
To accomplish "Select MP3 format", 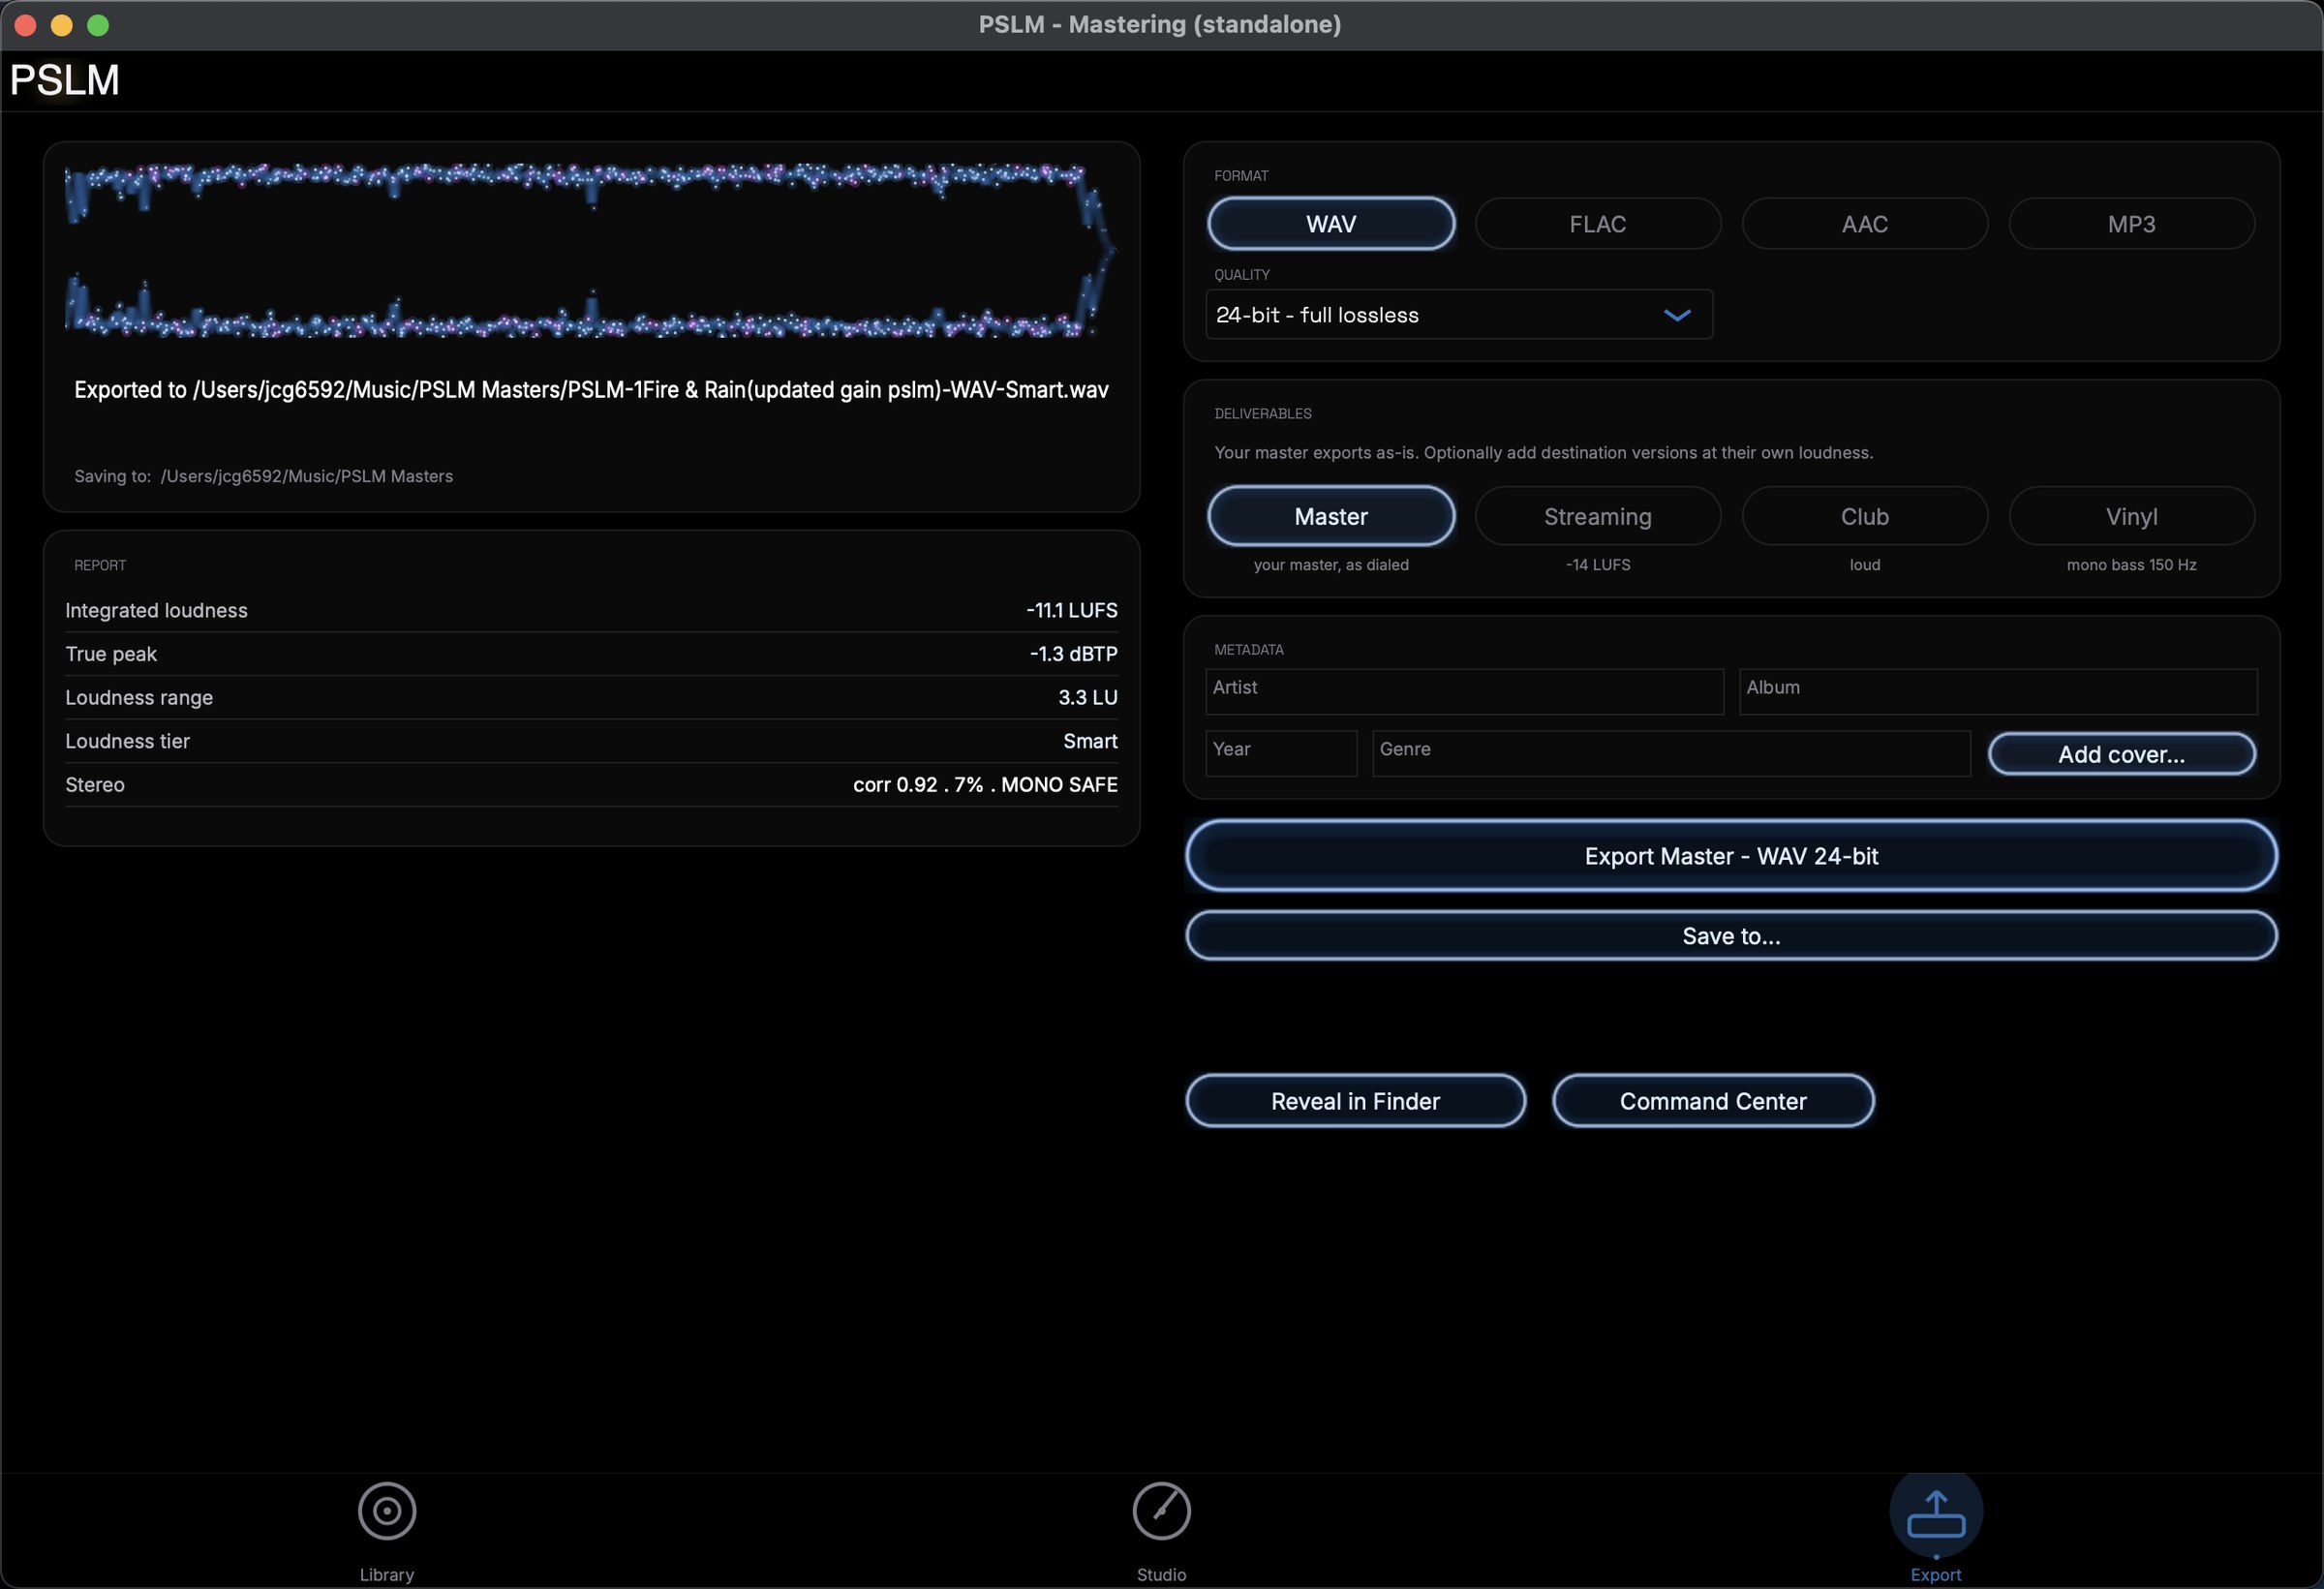I will (2131, 223).
